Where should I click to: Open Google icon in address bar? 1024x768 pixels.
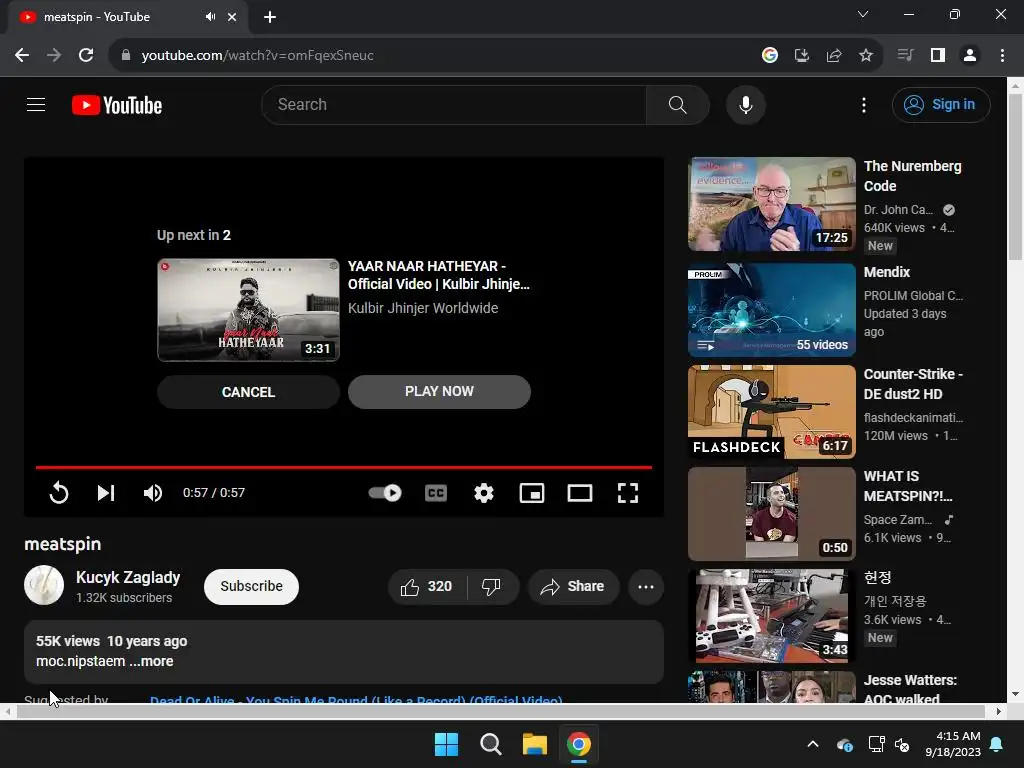pos(769,56)
